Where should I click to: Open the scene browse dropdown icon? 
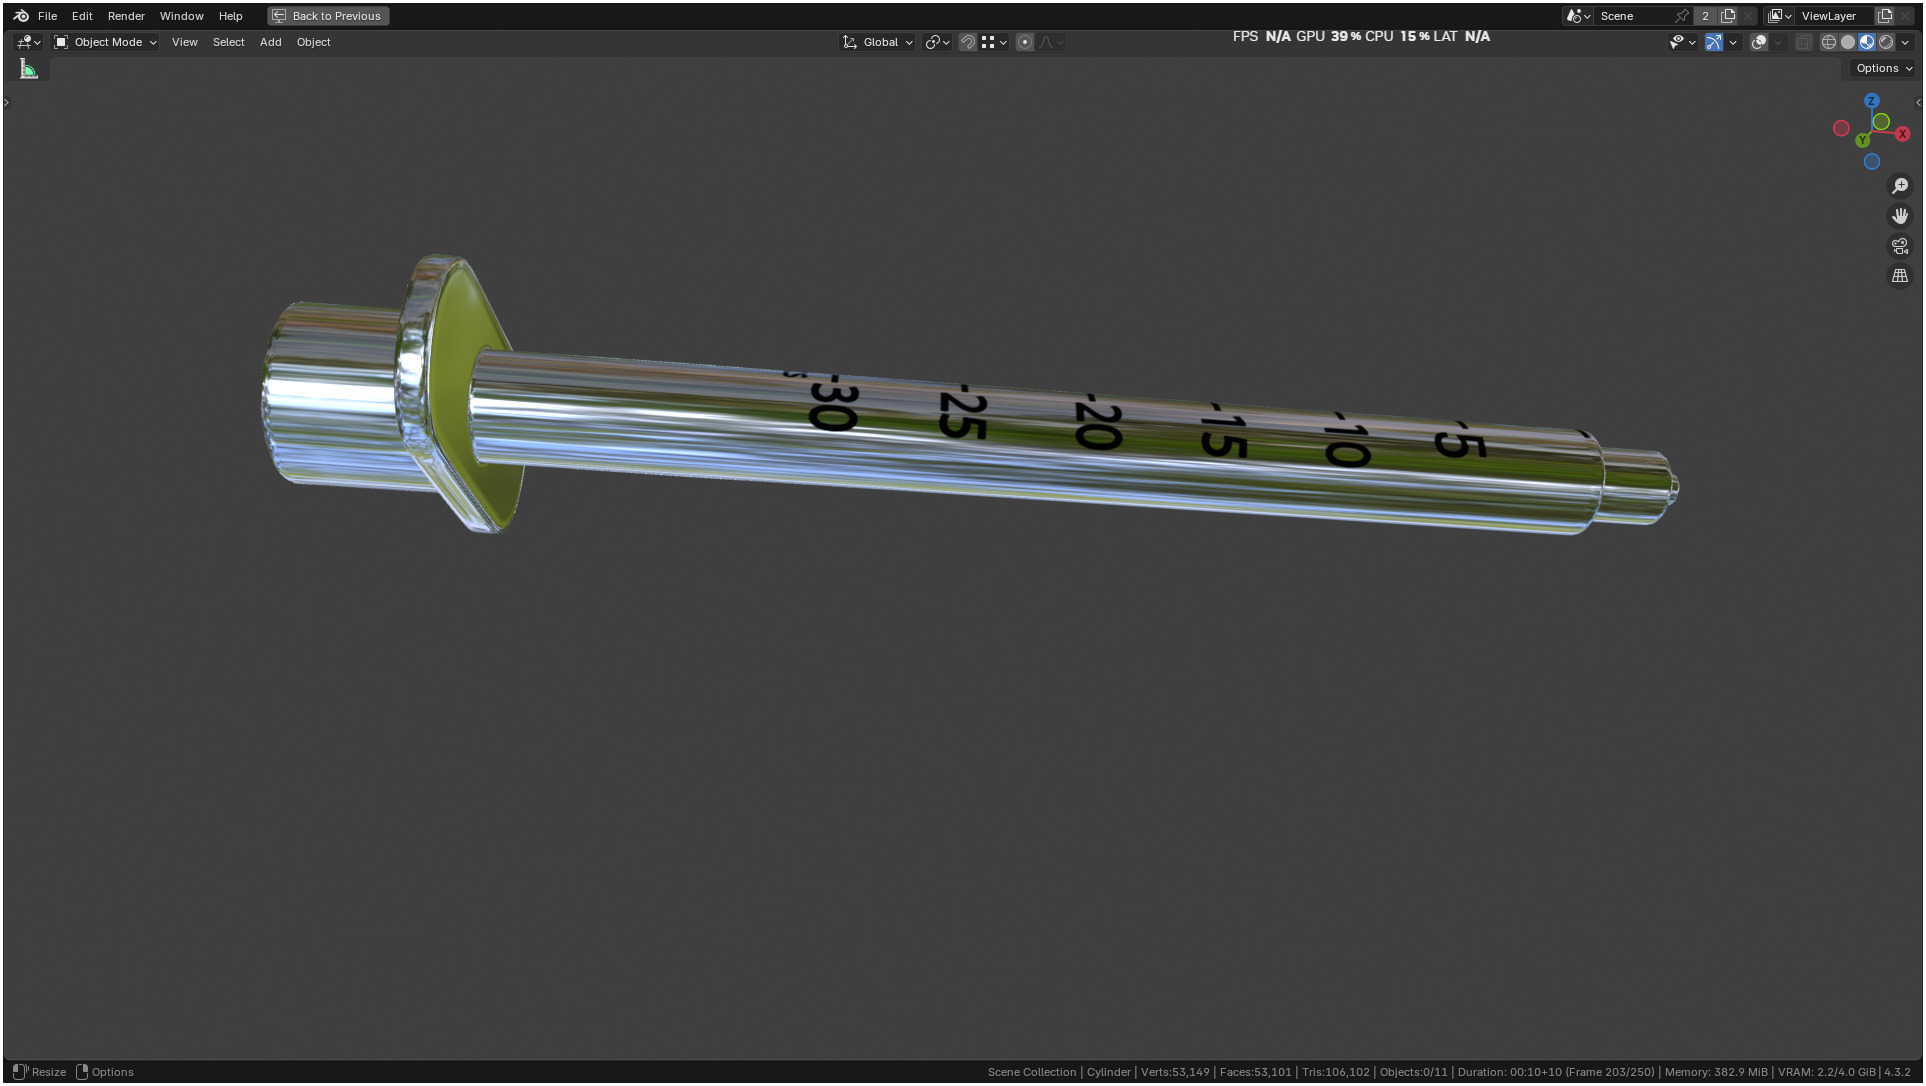(x=1578, y=16)
